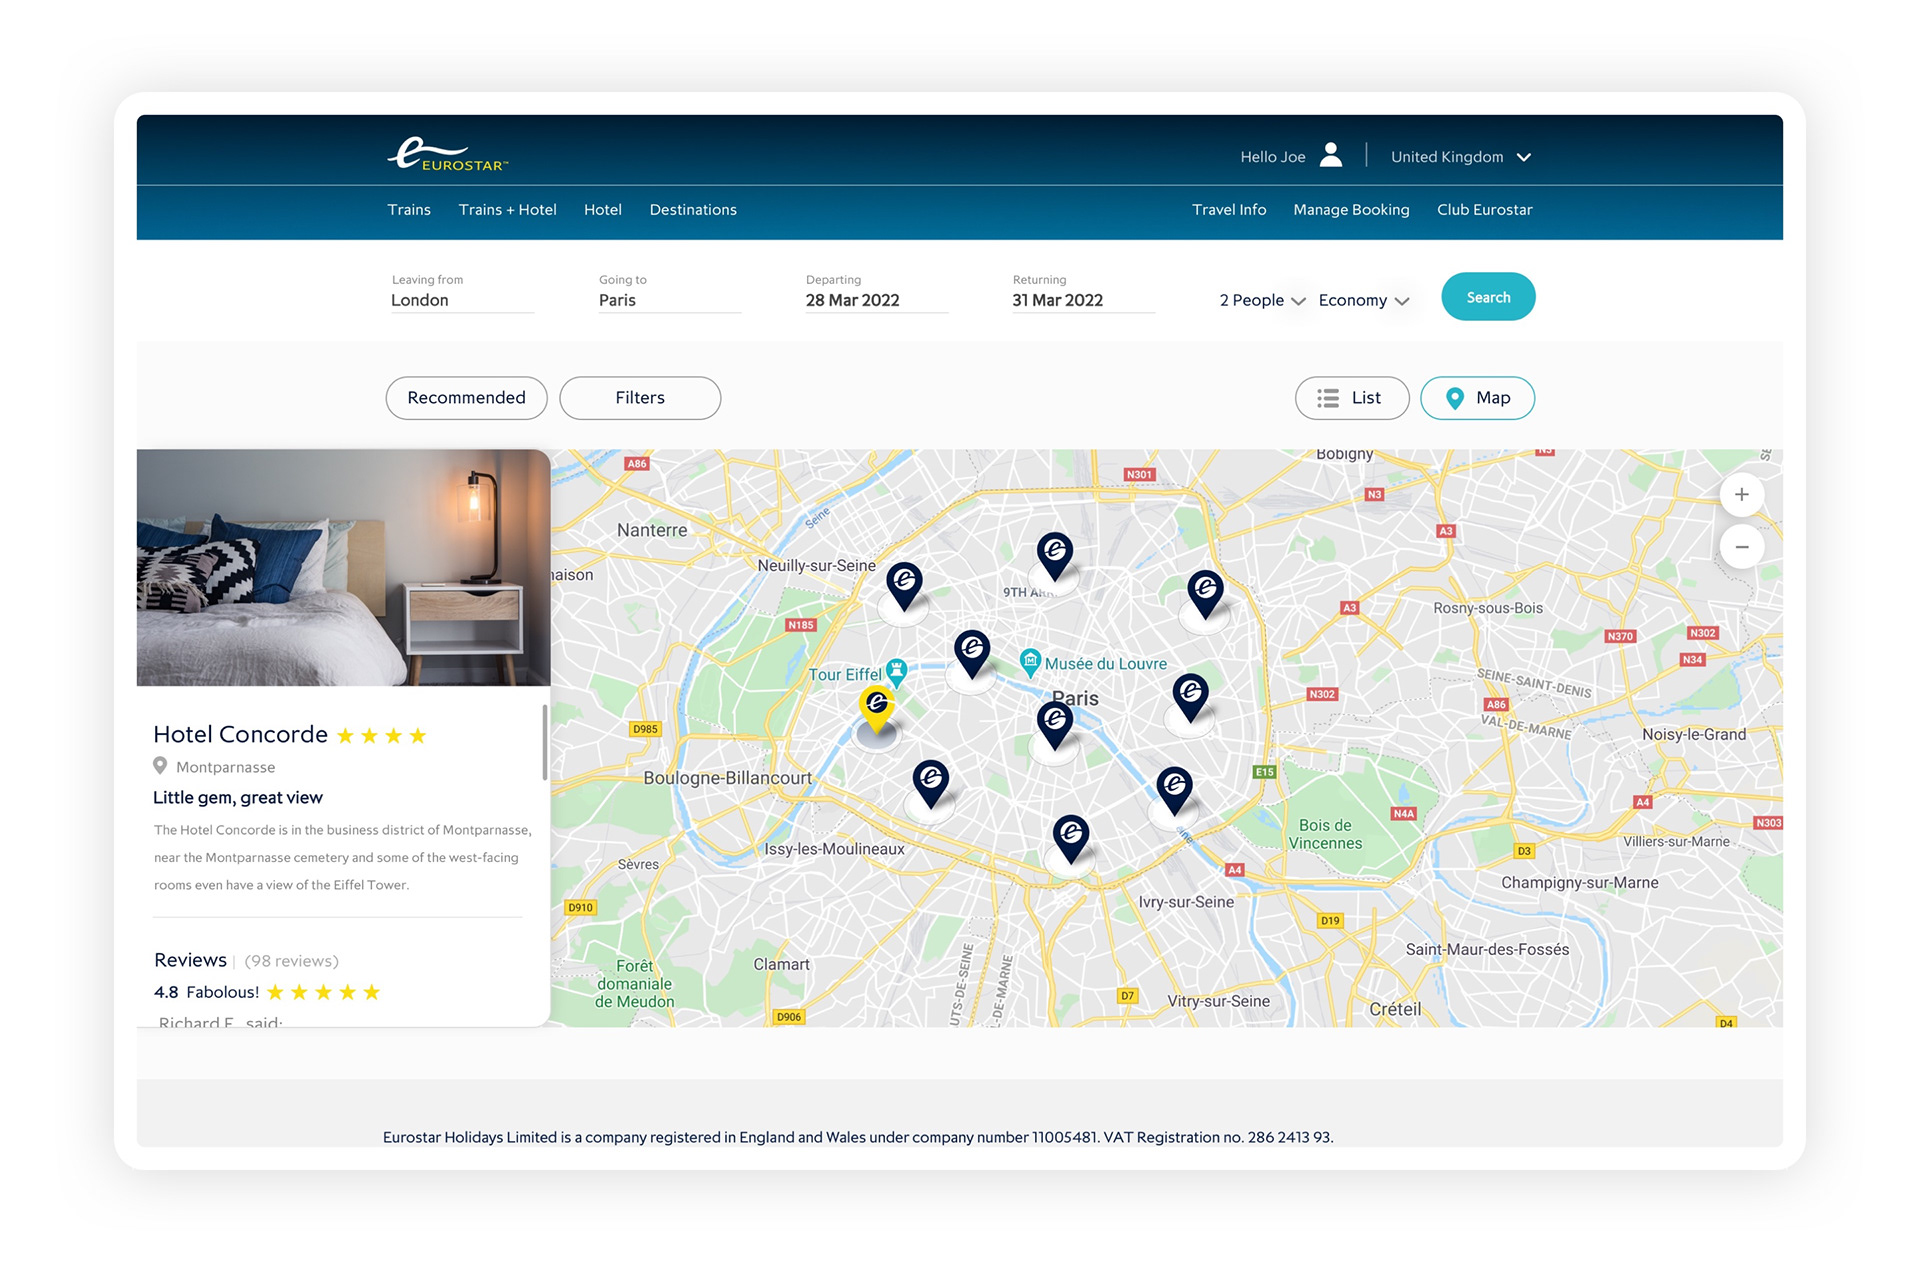Click the hotel card scrollbar
1920x1262 pixels.
pyautogui.click(x=545, y=742)
